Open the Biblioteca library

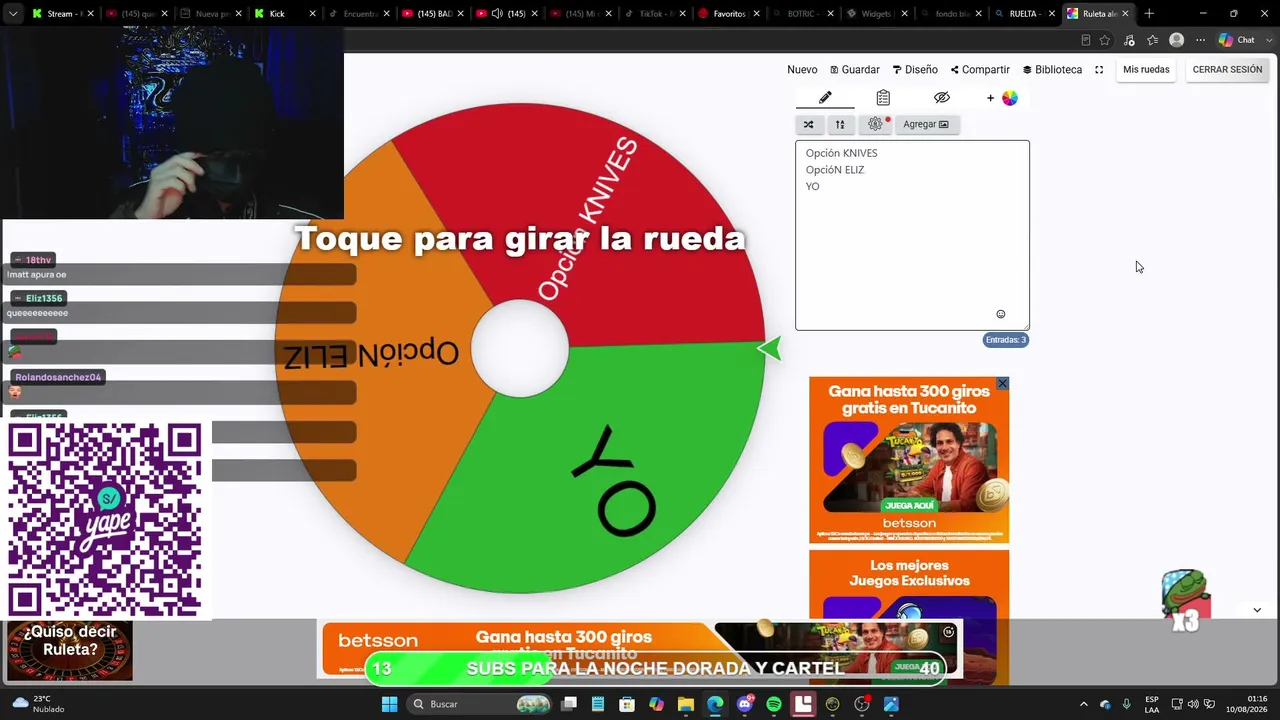(1052, 70)
